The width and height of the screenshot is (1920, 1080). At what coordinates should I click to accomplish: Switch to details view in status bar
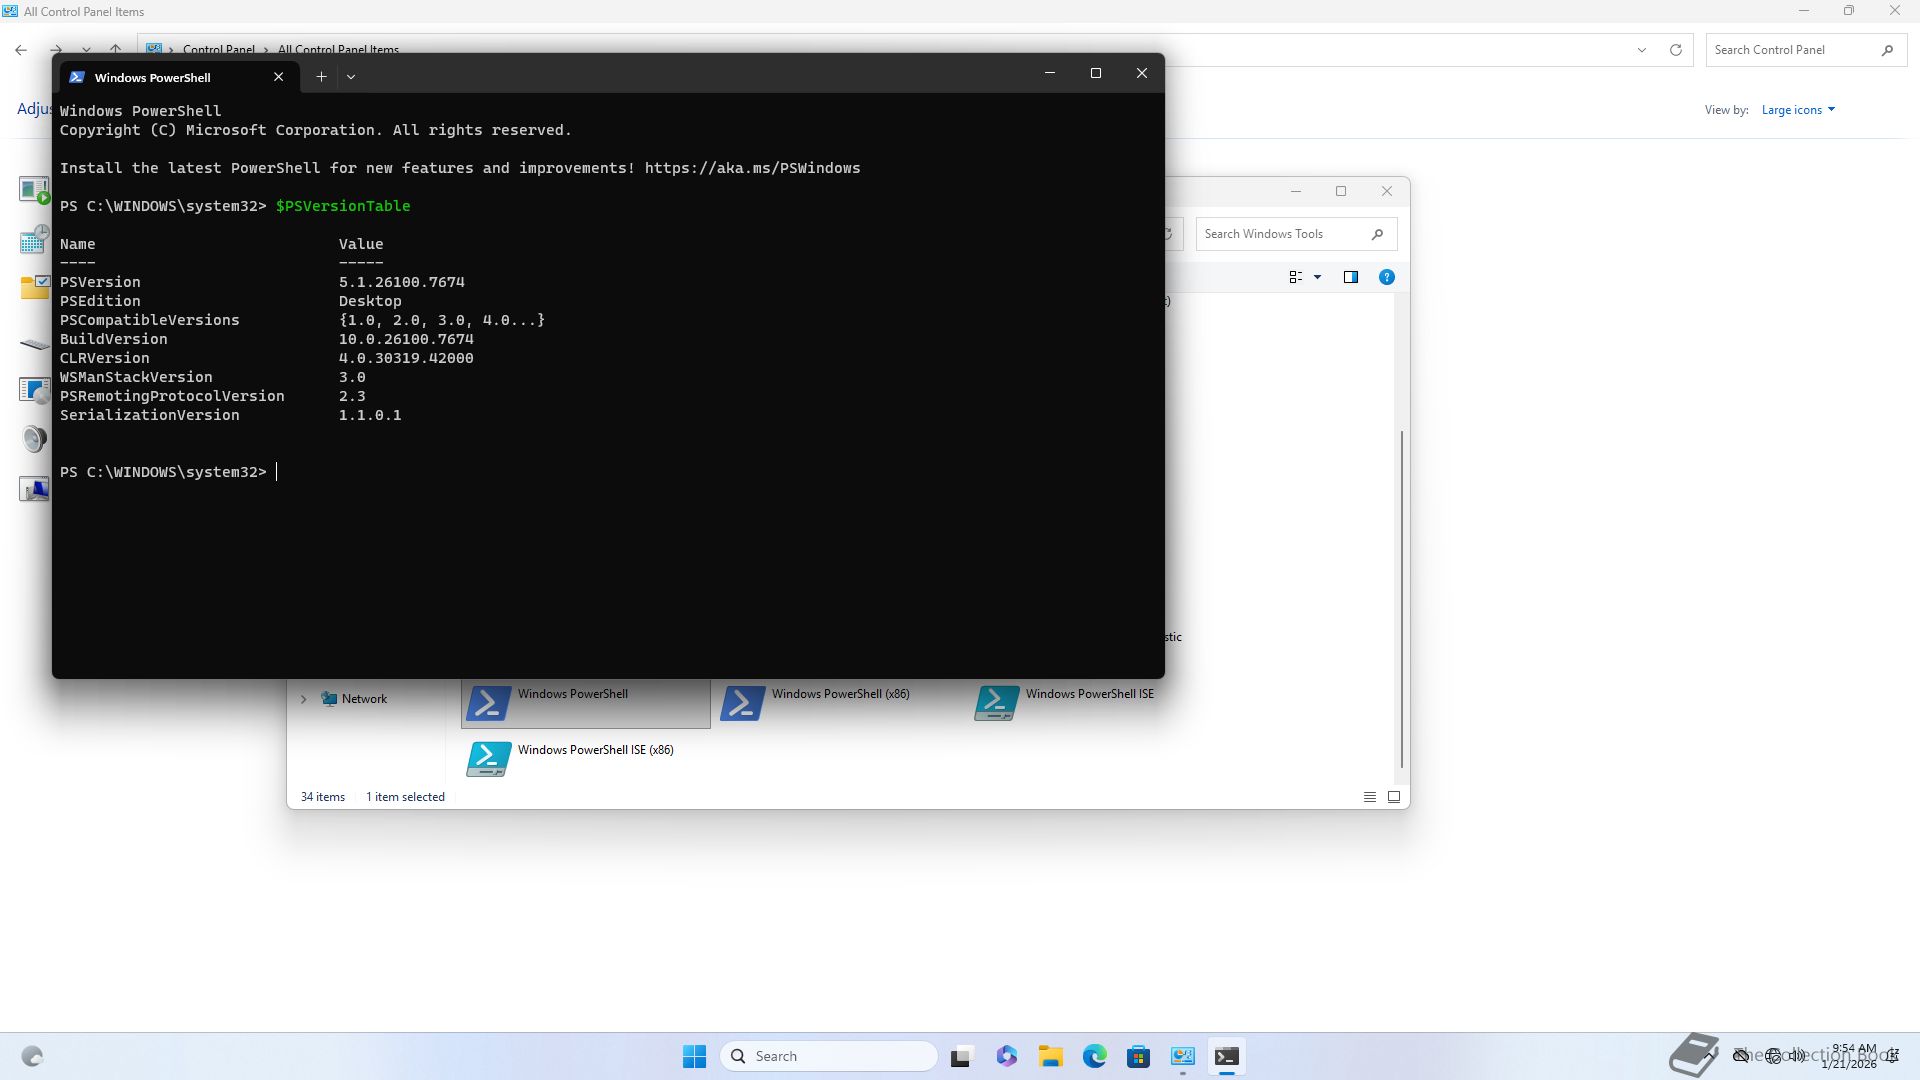pos(1370,797)
